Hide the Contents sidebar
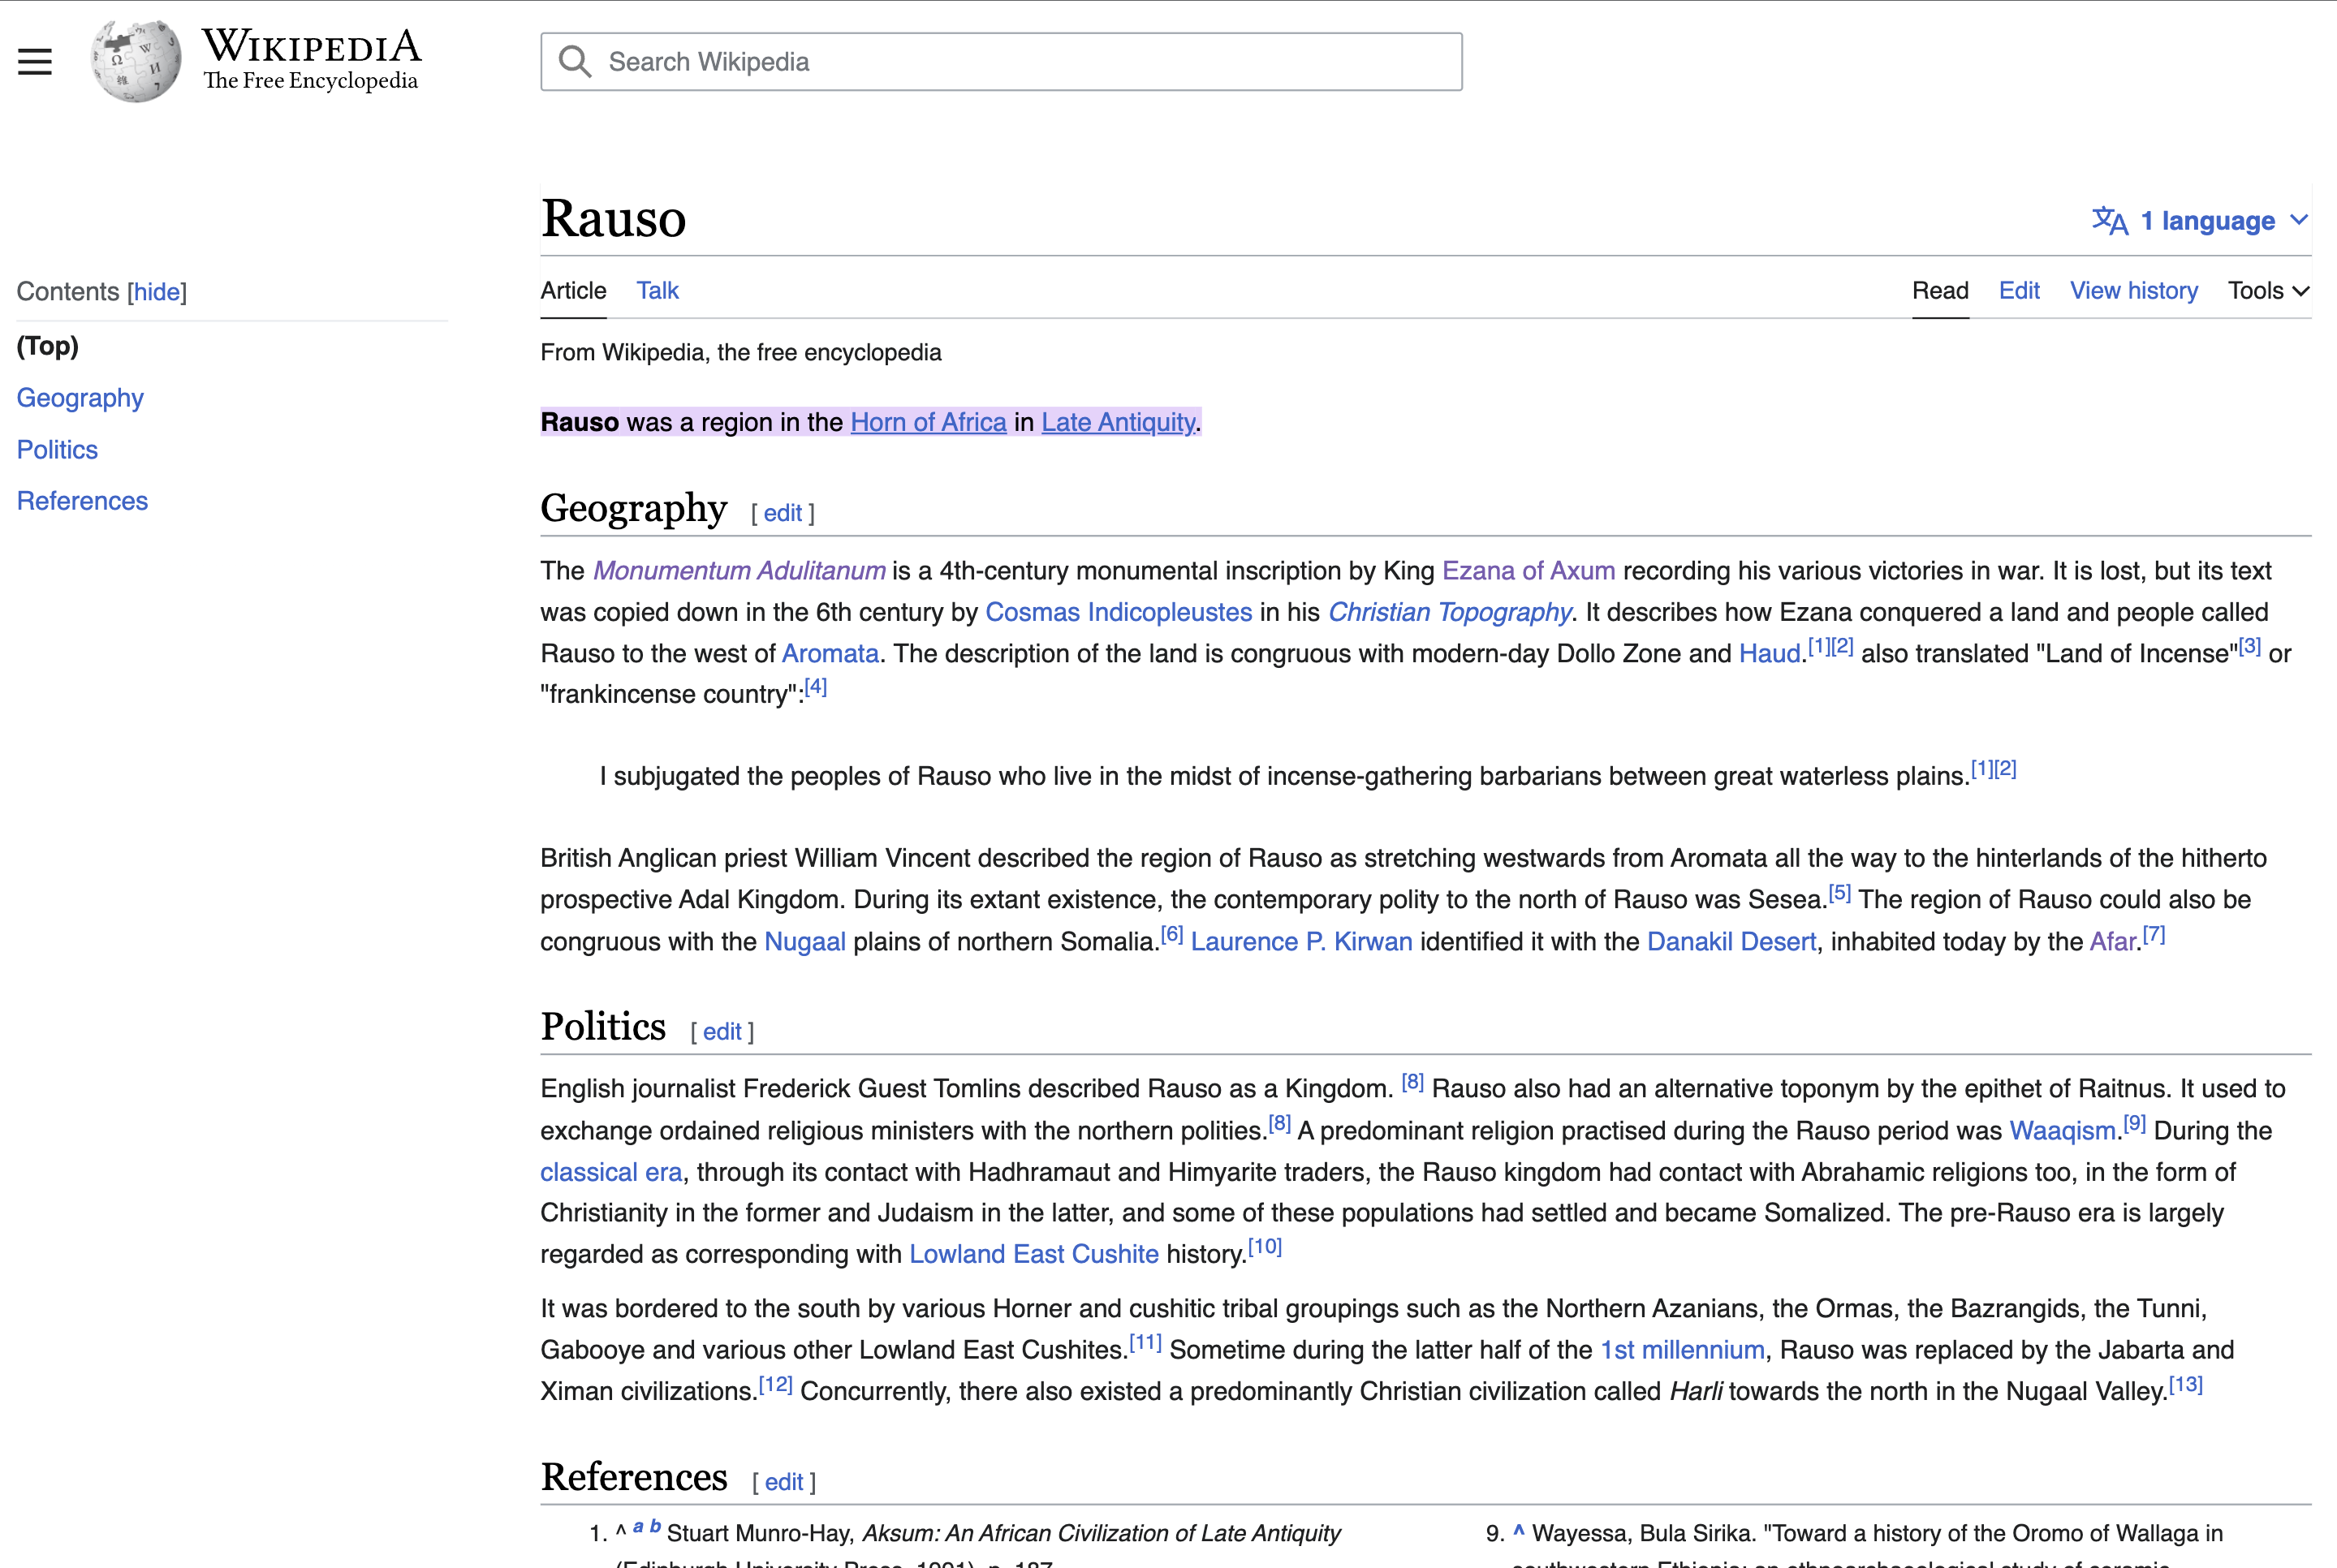Image resolution: width=2337 pixels, height=1568 pixels. [157, 292]
